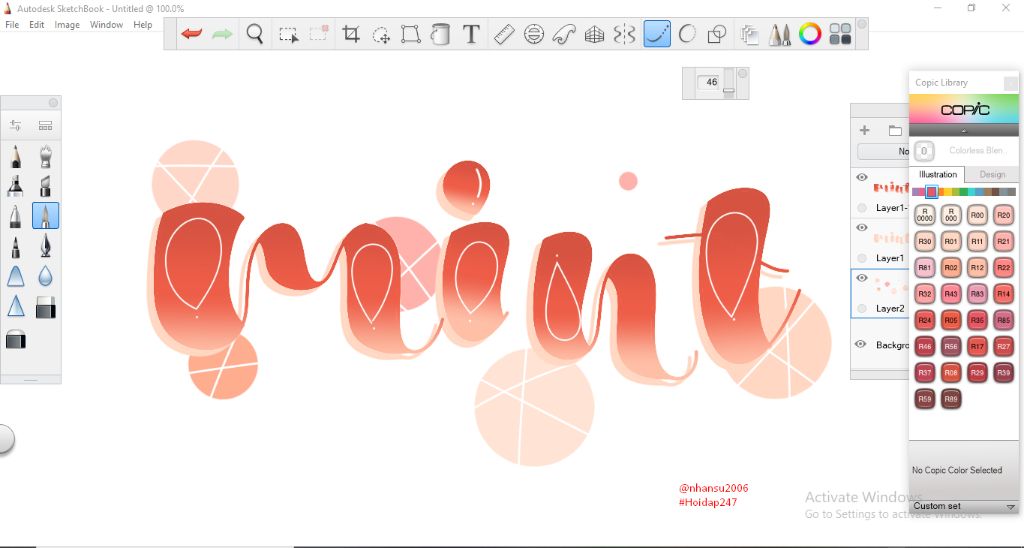
Task: Choose the Marker brush in the palette
Action: [16, 185]
